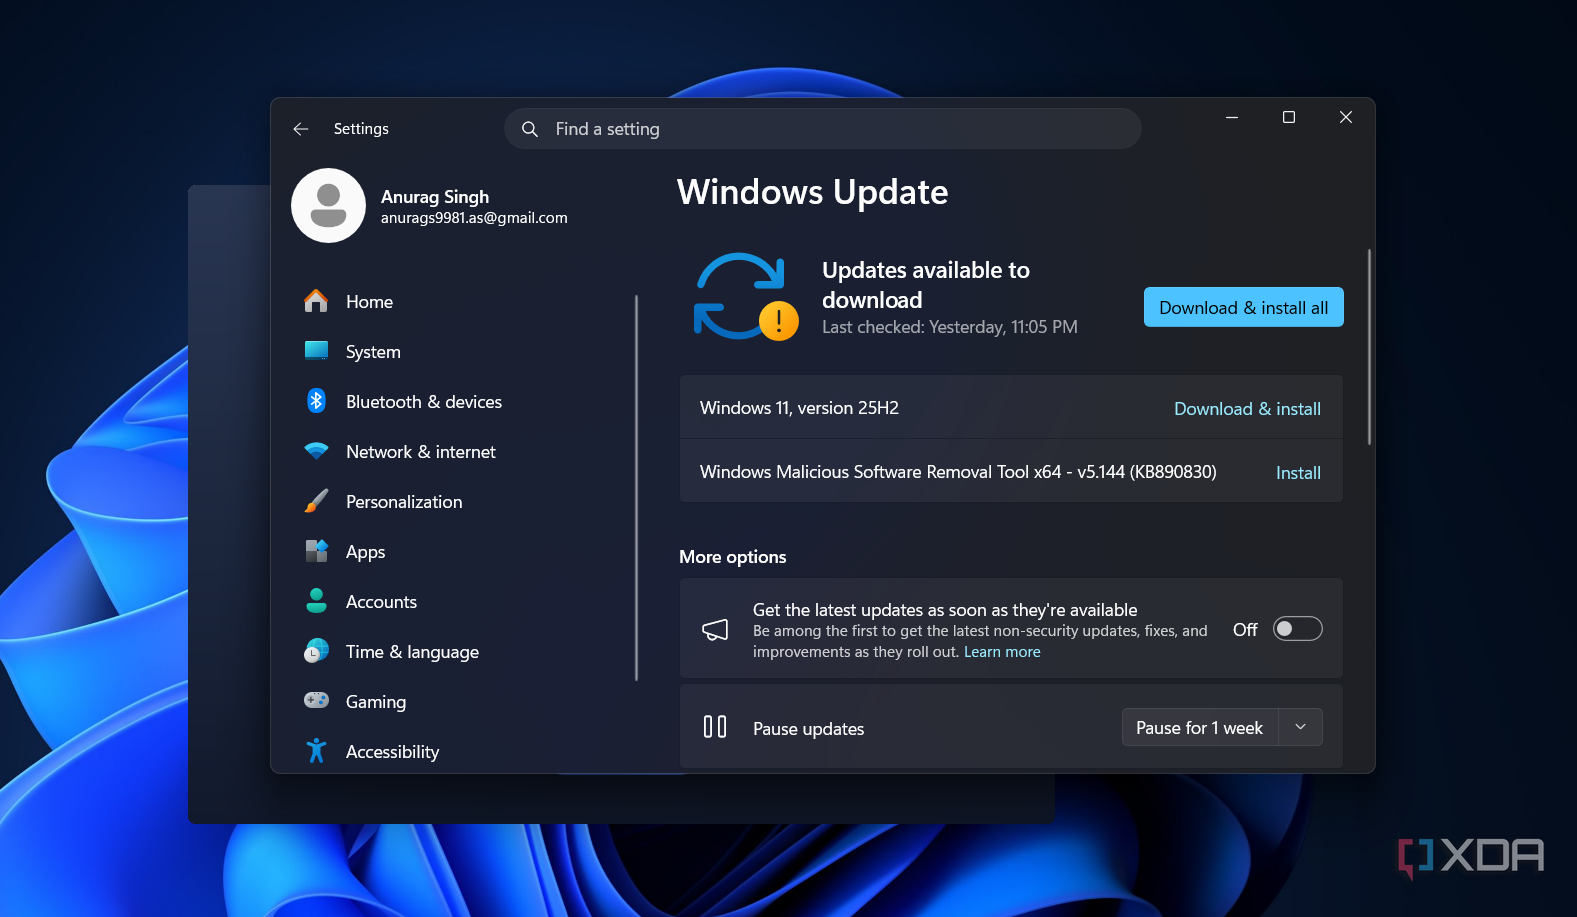The height and width of the screenshot is (917, 1577).
Task: Open the user profile avatar
Action: click(x=328, y=205)
